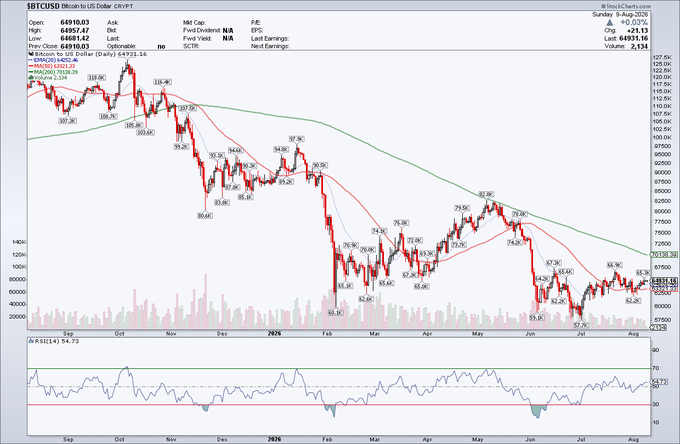Click the 74.1K peak price label
Screen dimensions: 680x444
[x=379, y=231]
